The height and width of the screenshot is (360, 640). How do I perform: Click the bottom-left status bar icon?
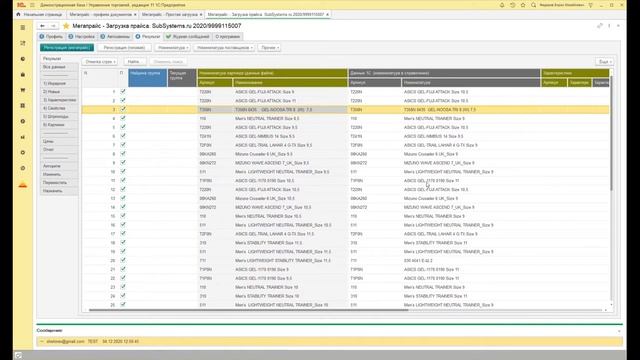click(18, 356)
